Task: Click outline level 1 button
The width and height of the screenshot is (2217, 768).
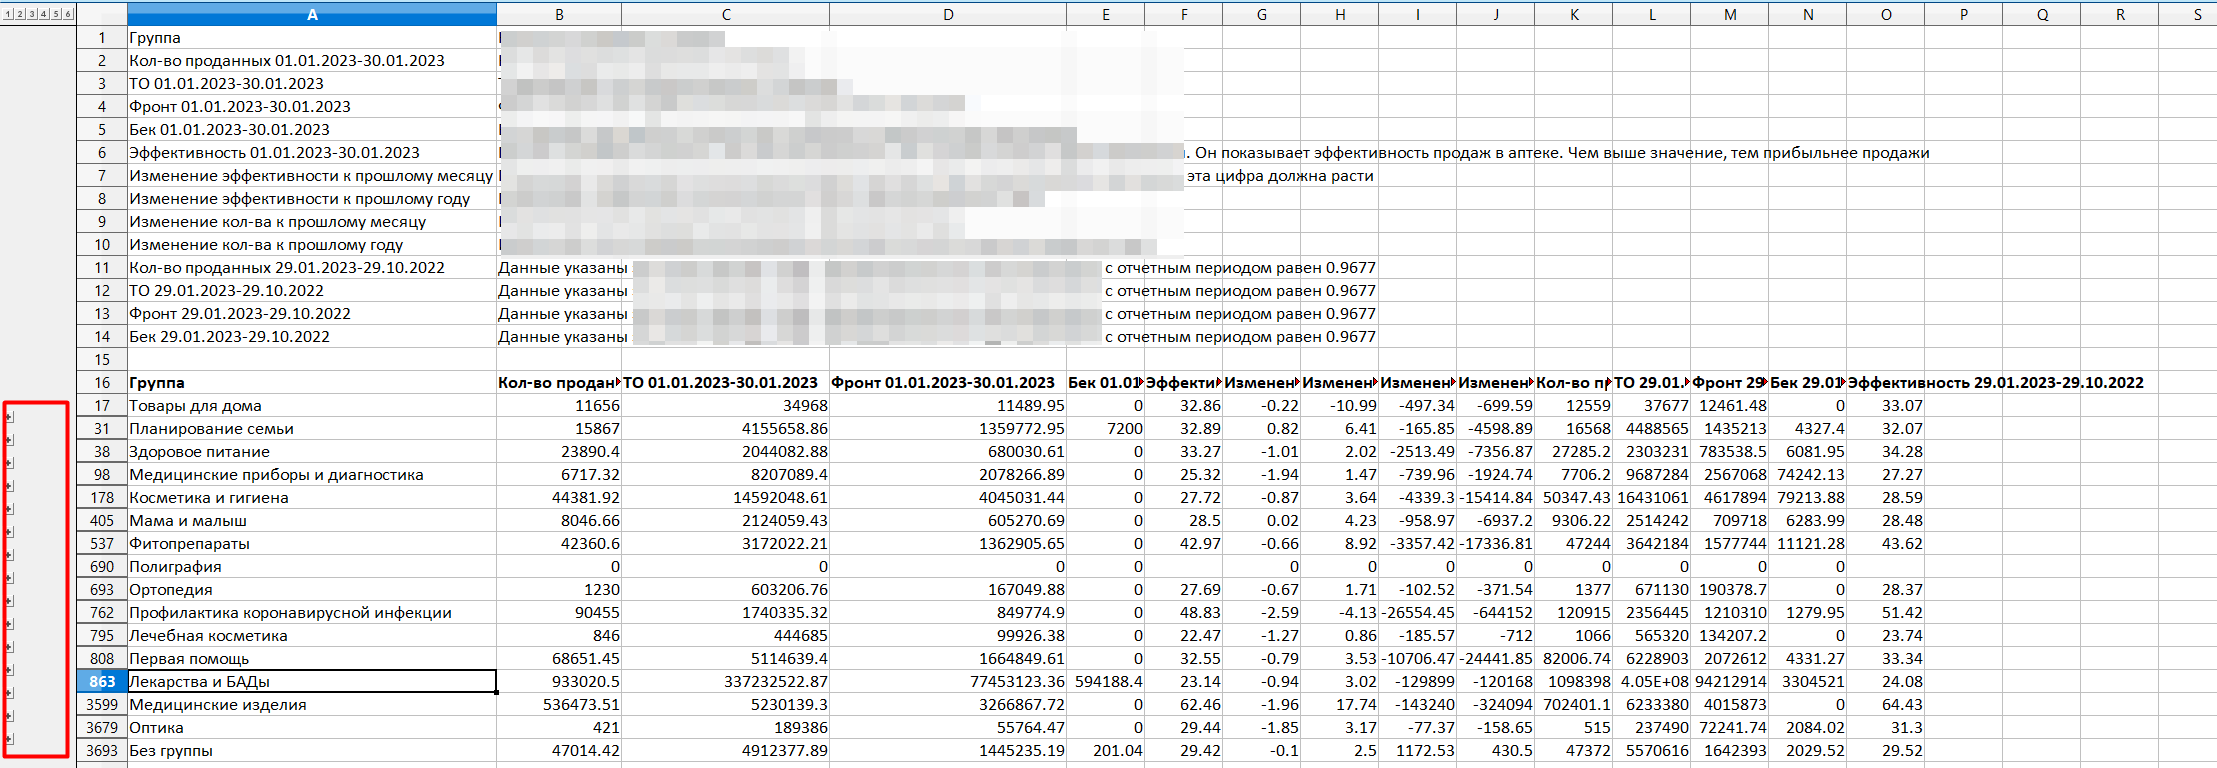Action: (8, 14)
